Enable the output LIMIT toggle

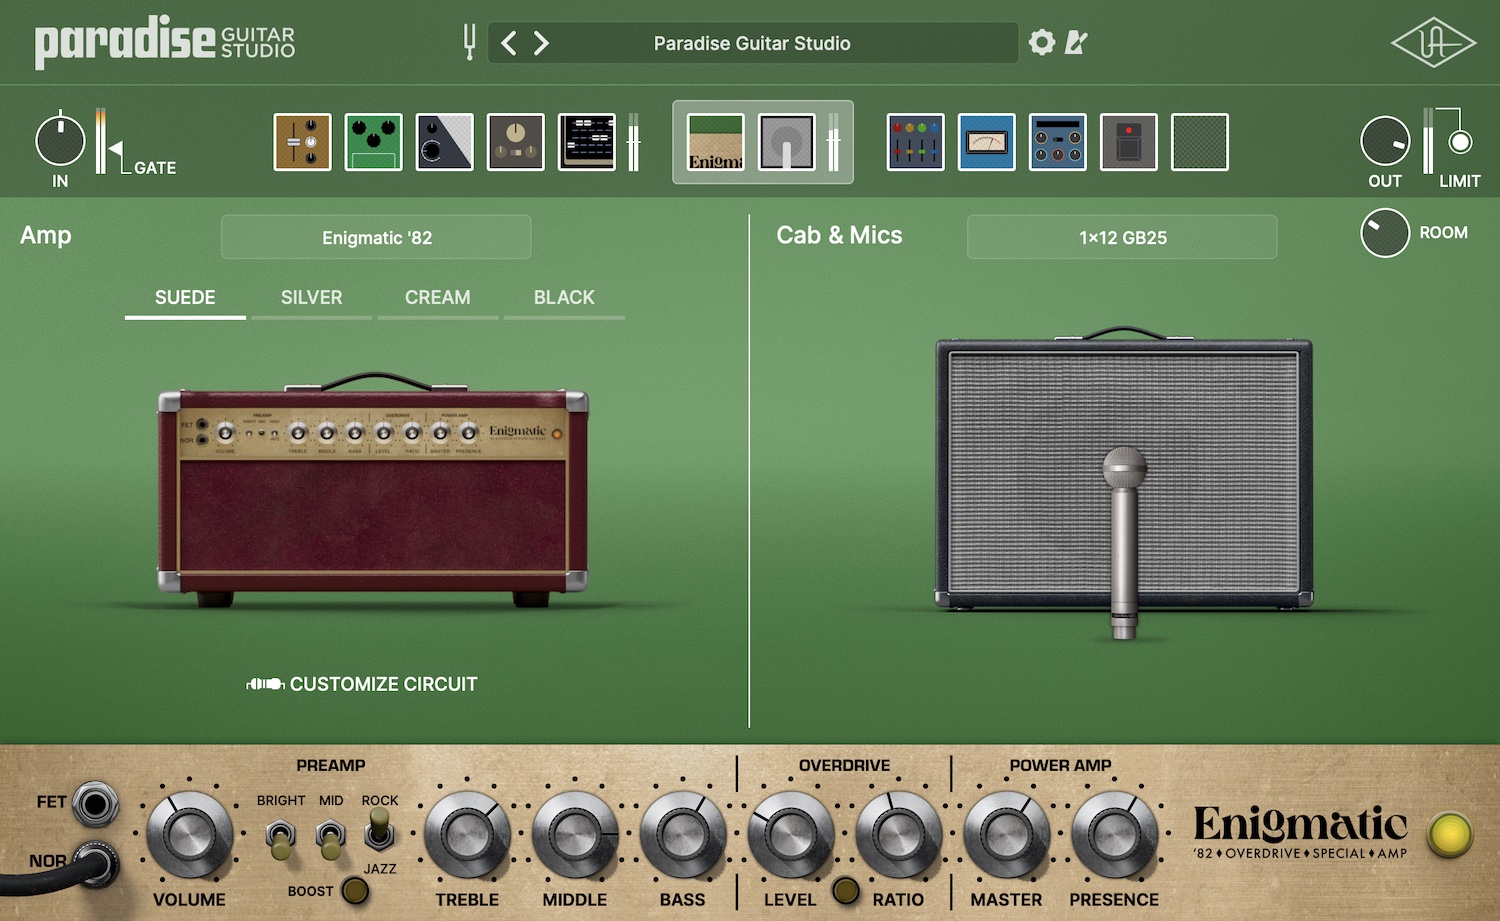[1460, 142]
